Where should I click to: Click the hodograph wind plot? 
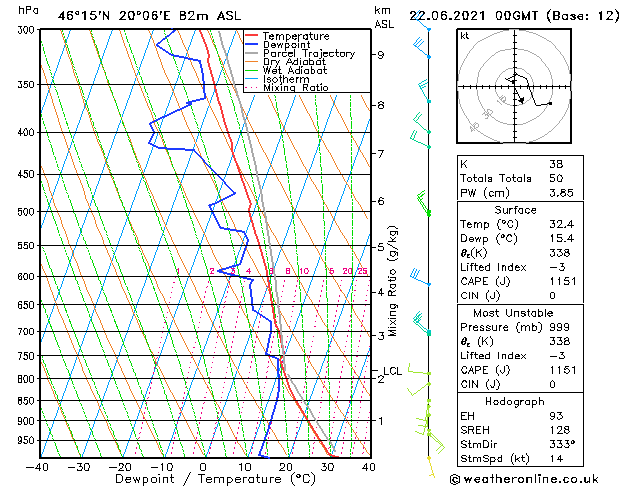click(x=514, y=86)
